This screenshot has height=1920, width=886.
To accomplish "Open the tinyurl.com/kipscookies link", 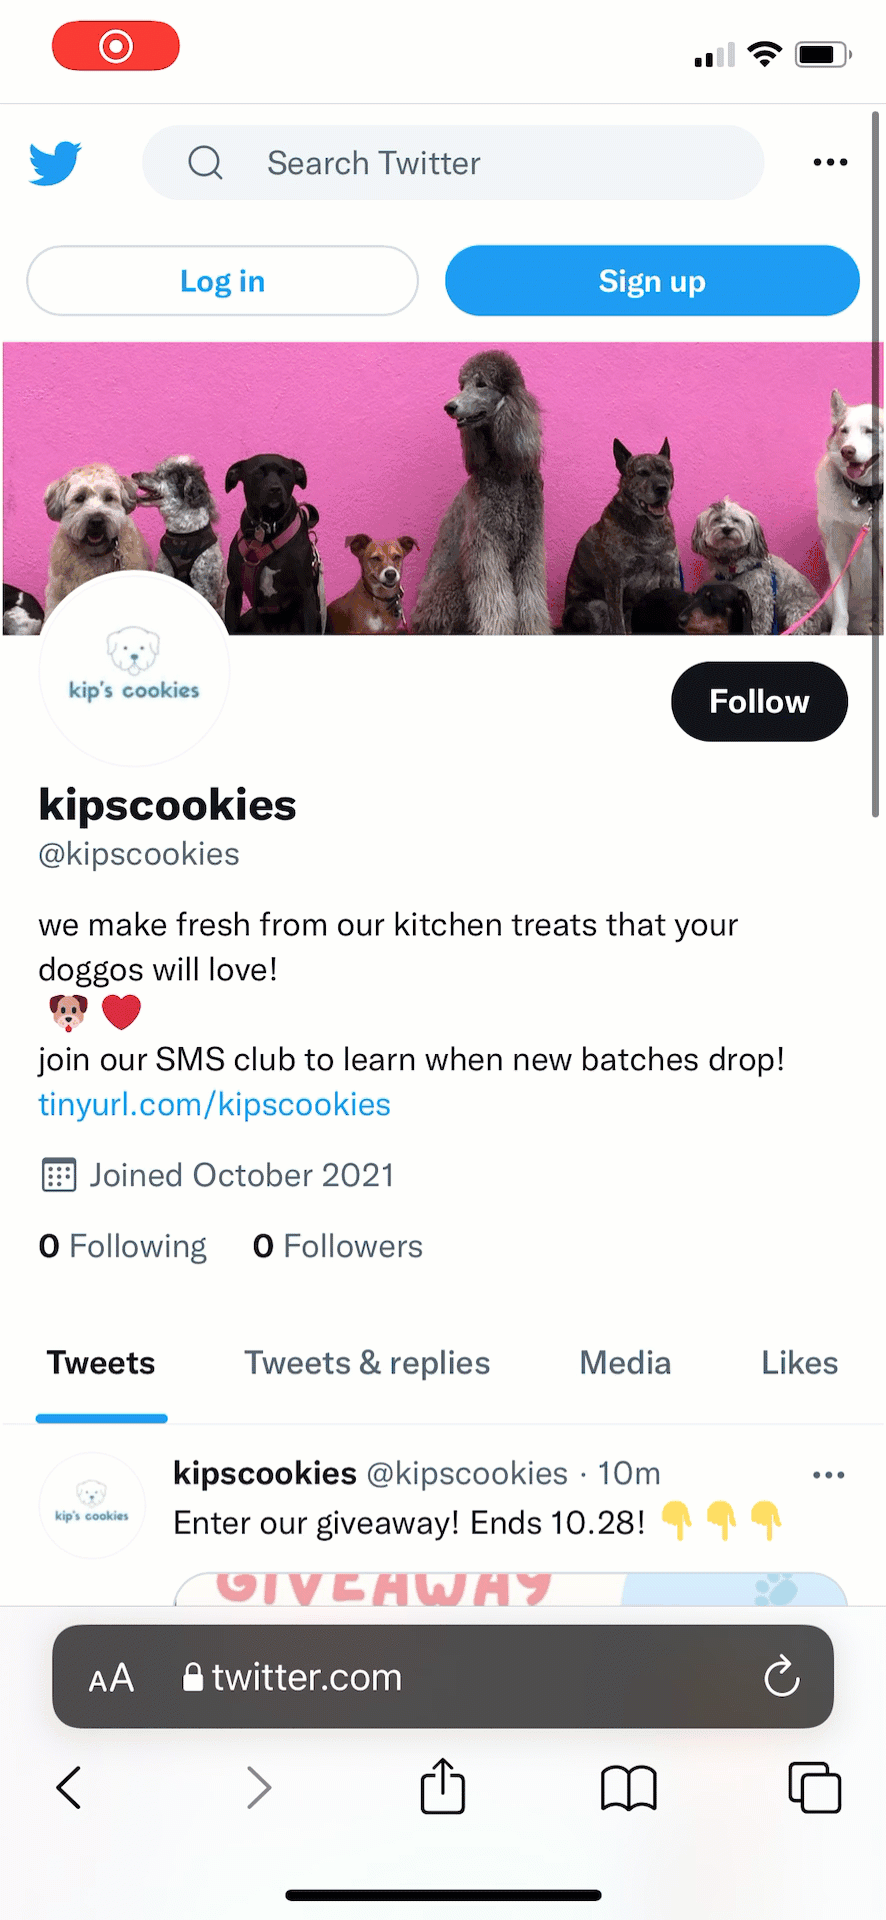I will (x=214, y=1105).
